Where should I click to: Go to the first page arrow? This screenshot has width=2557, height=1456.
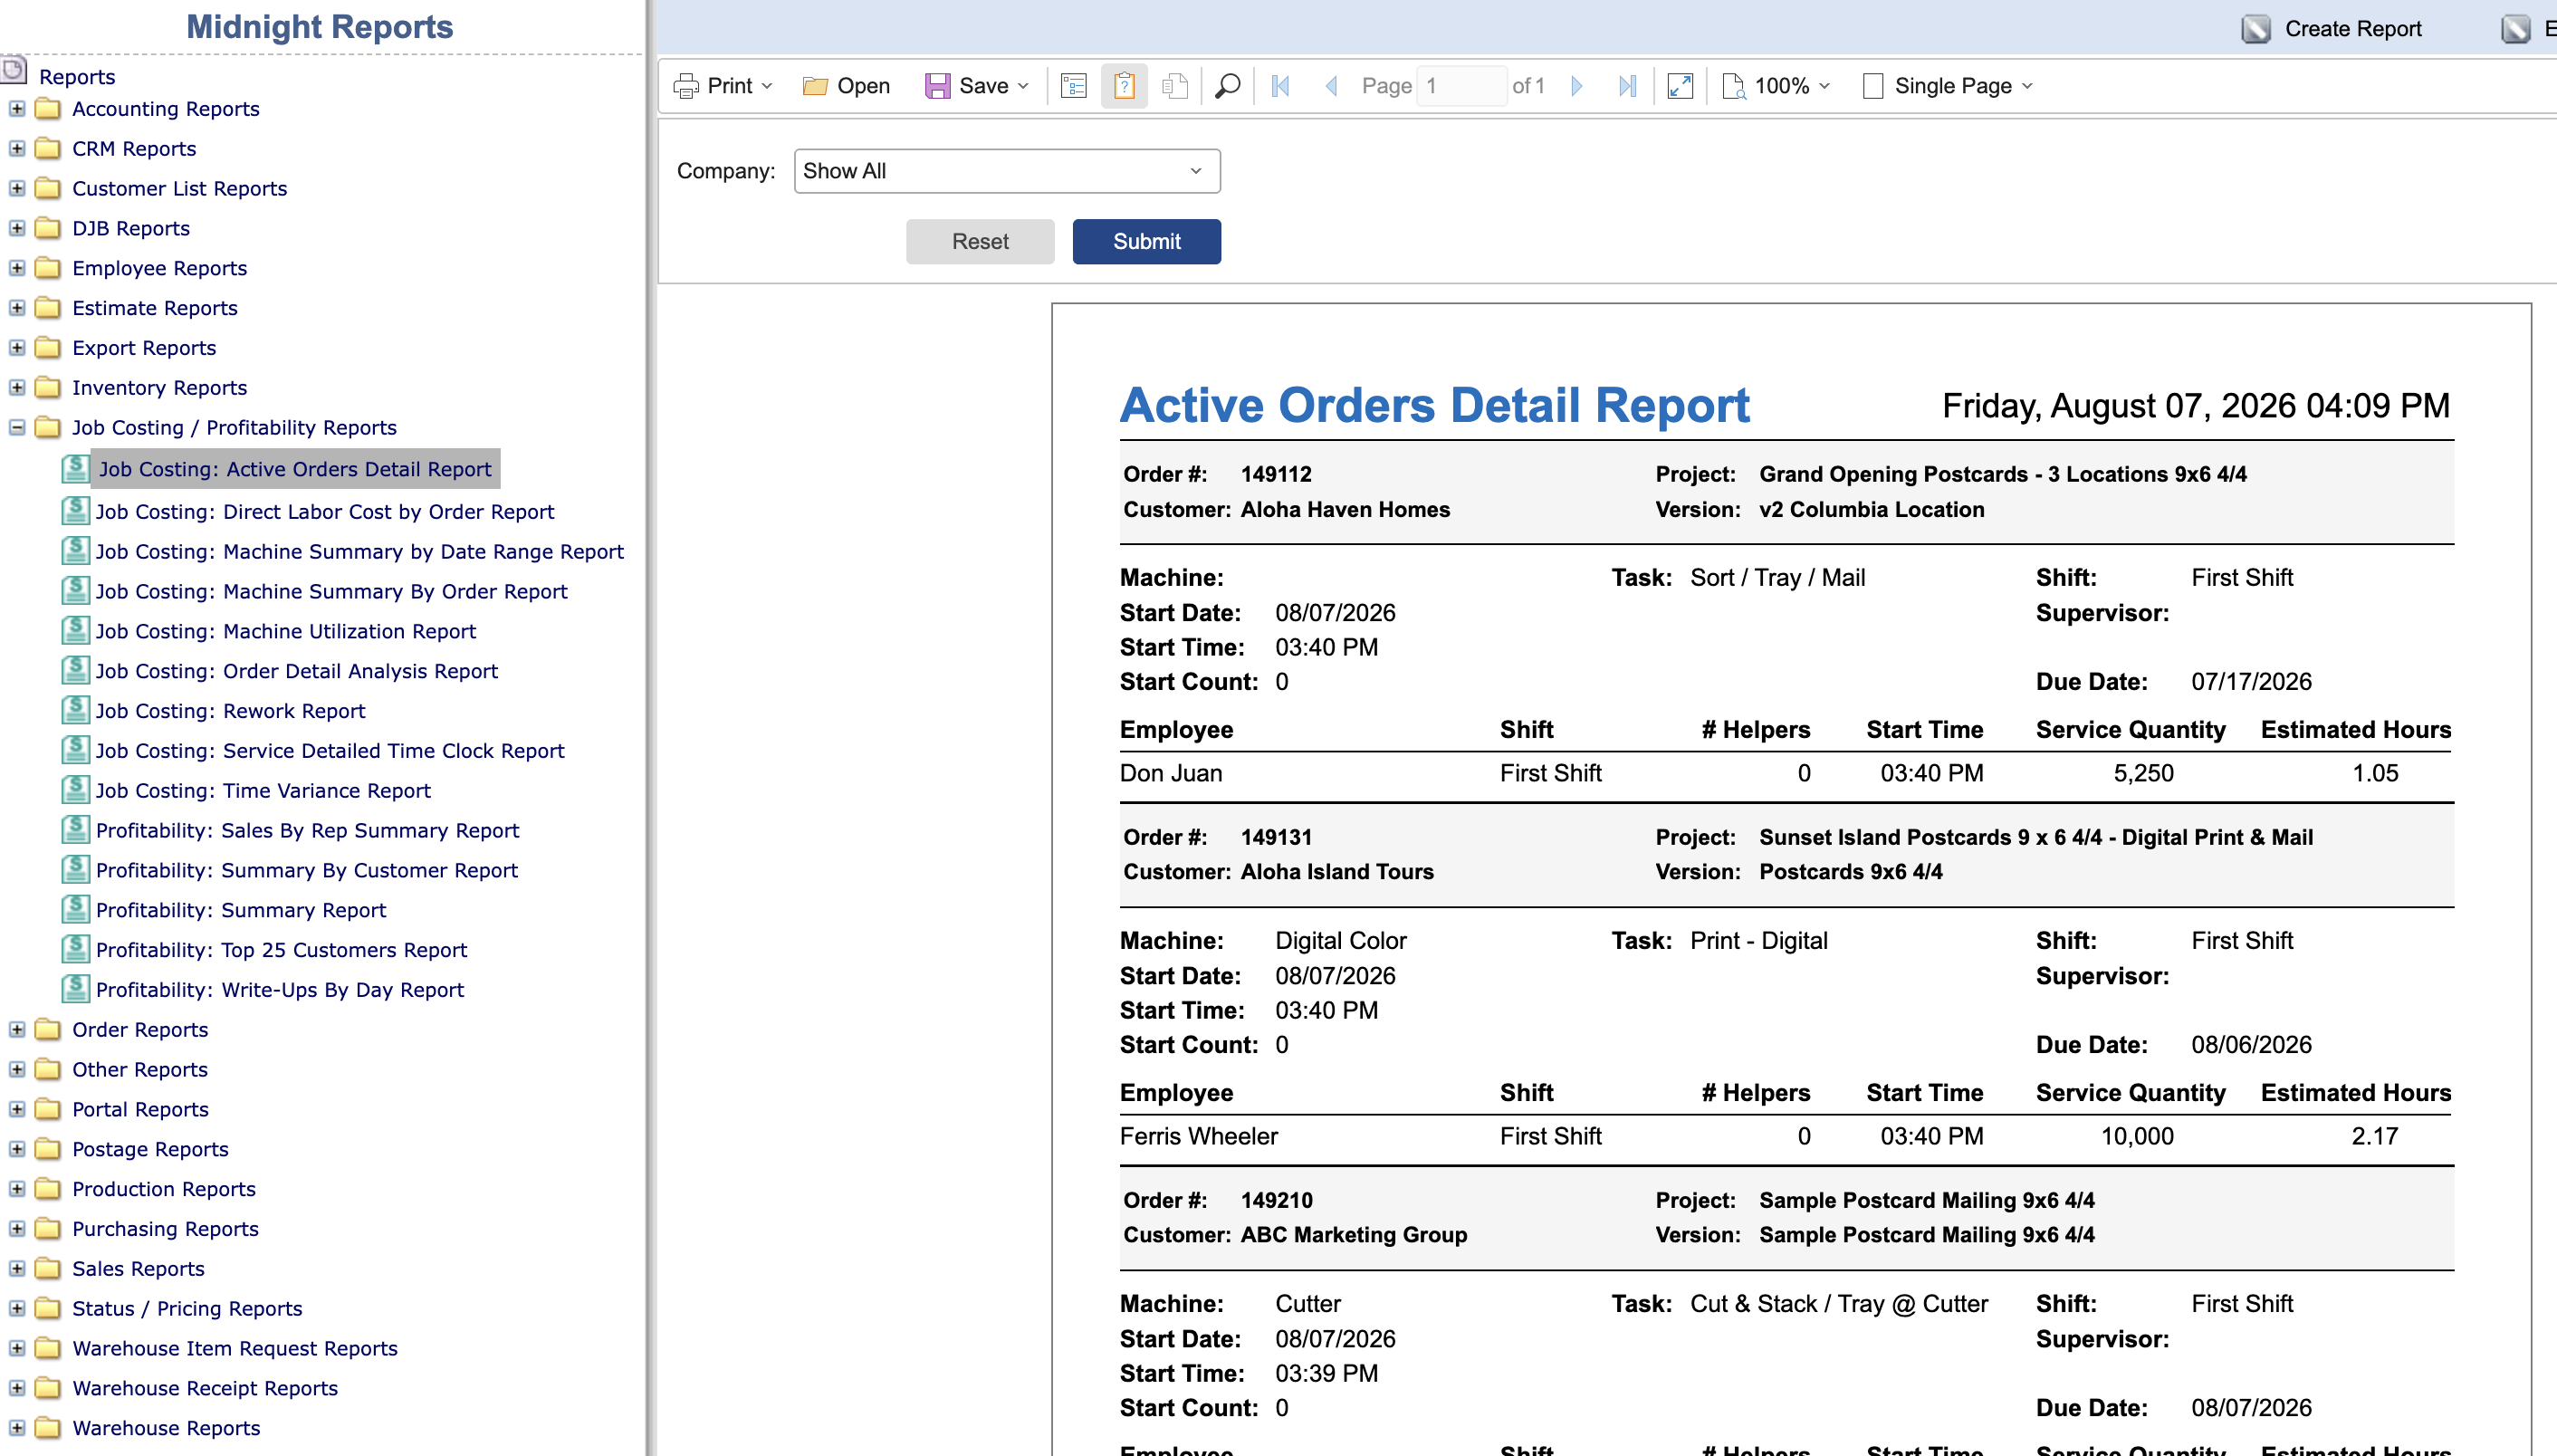click(x=1280, y=86)
